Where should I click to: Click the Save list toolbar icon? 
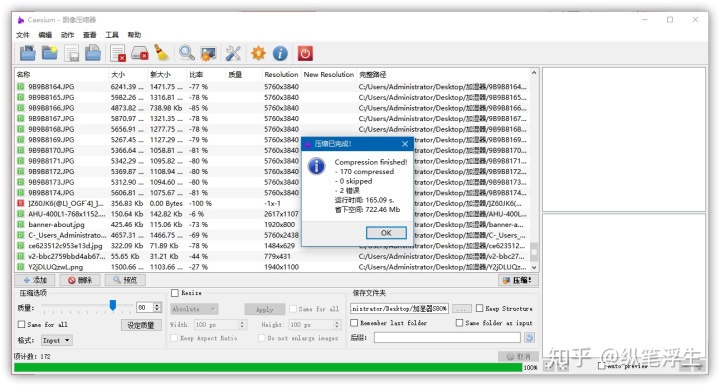click(x=72, y=54)
